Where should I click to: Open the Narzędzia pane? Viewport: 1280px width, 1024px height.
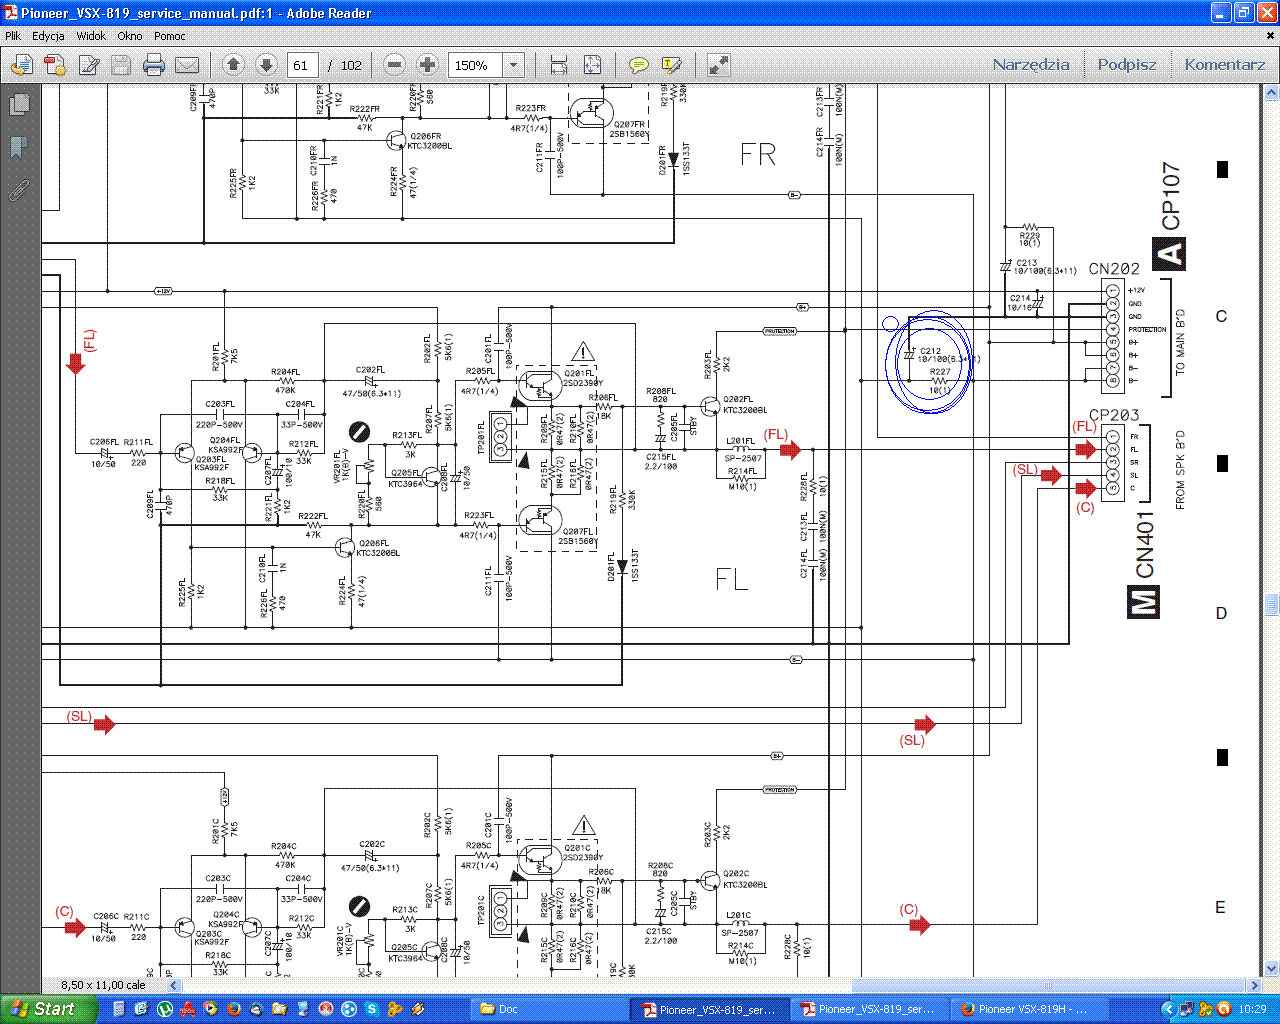(1031, 65)
